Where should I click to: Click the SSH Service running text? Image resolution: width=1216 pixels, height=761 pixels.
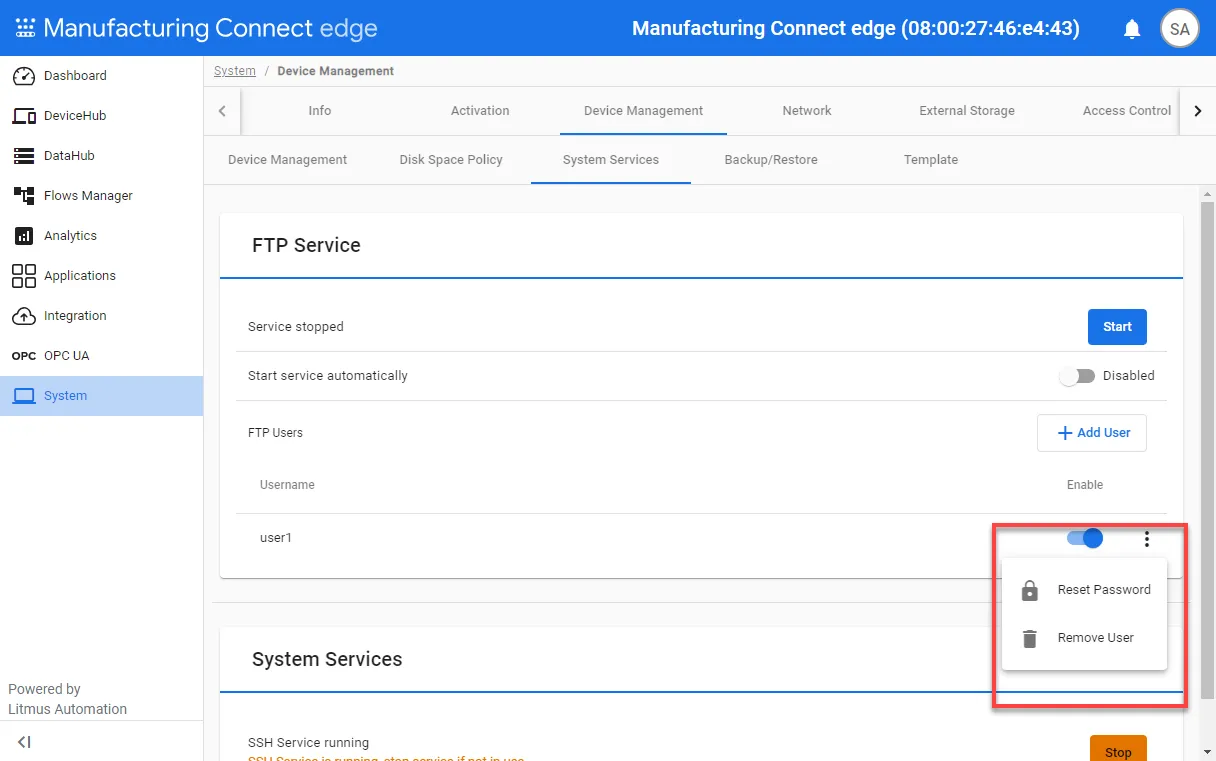point(308,743)
